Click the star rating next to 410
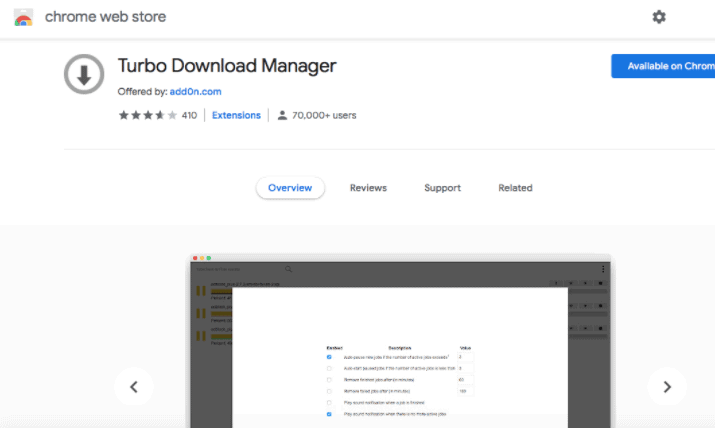The image size is (715, 428). click(x=147, y=115)
